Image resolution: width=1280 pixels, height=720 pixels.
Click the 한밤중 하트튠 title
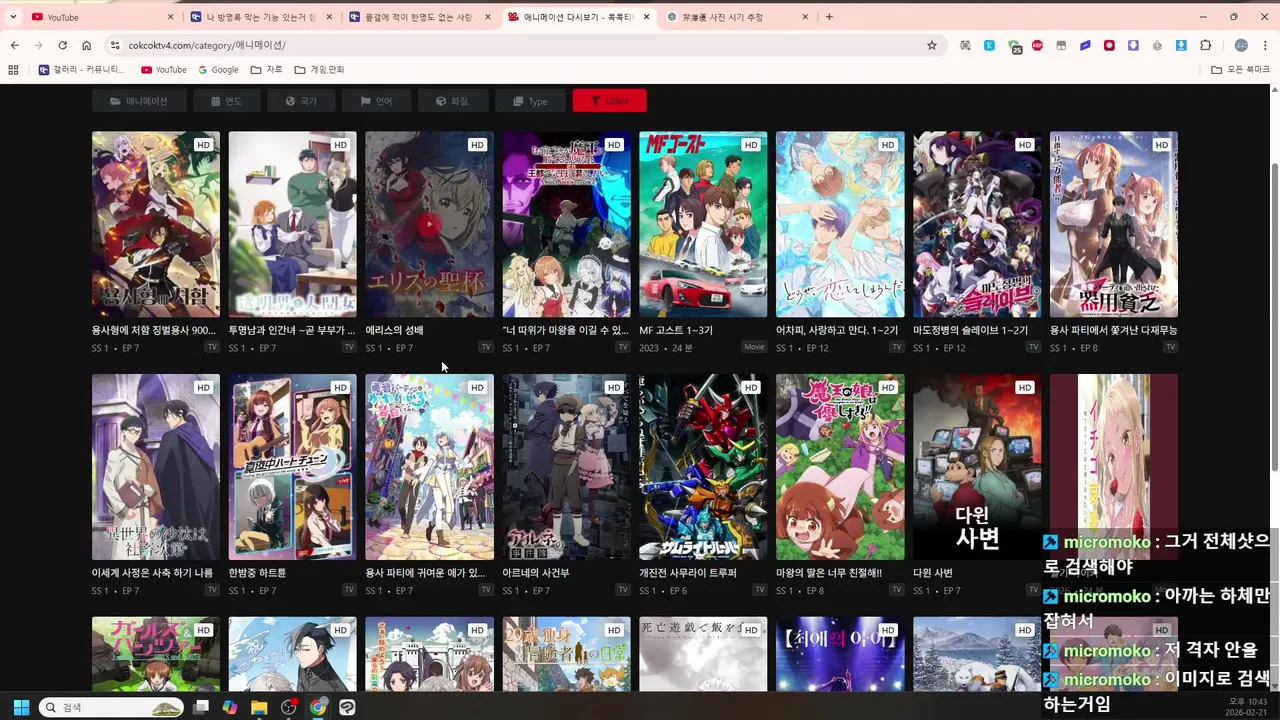pyautogui.click(x=257, y=573)
